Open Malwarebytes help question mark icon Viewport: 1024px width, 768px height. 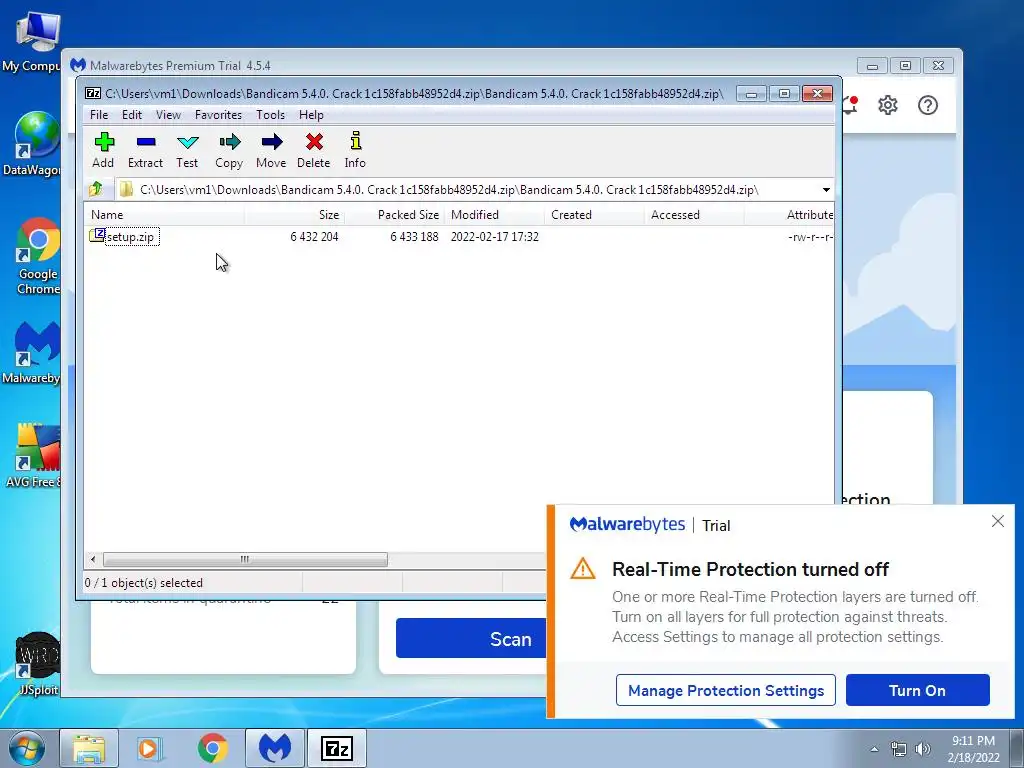tap(927, 105)
